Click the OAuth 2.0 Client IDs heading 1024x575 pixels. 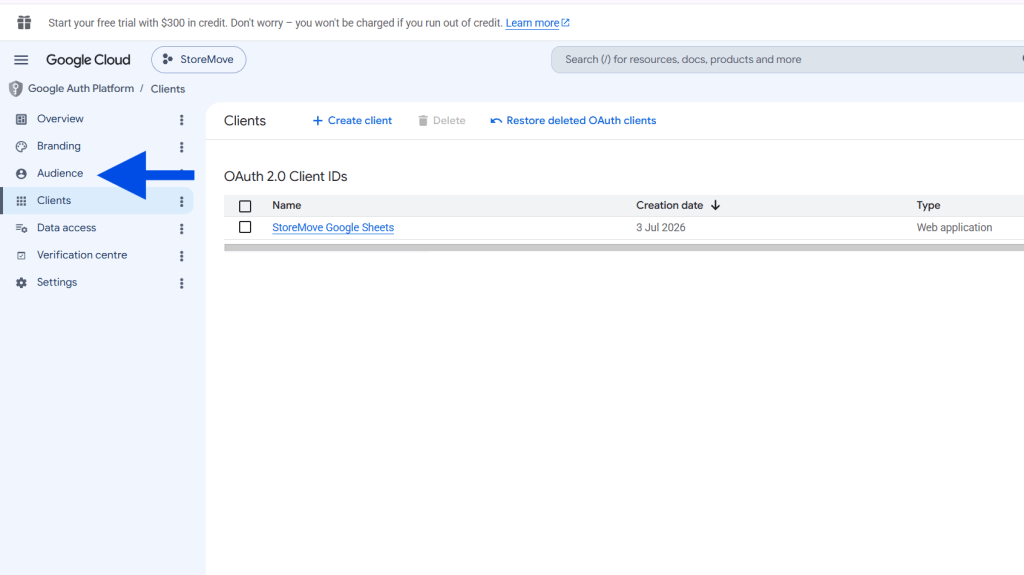coord(285,176)
